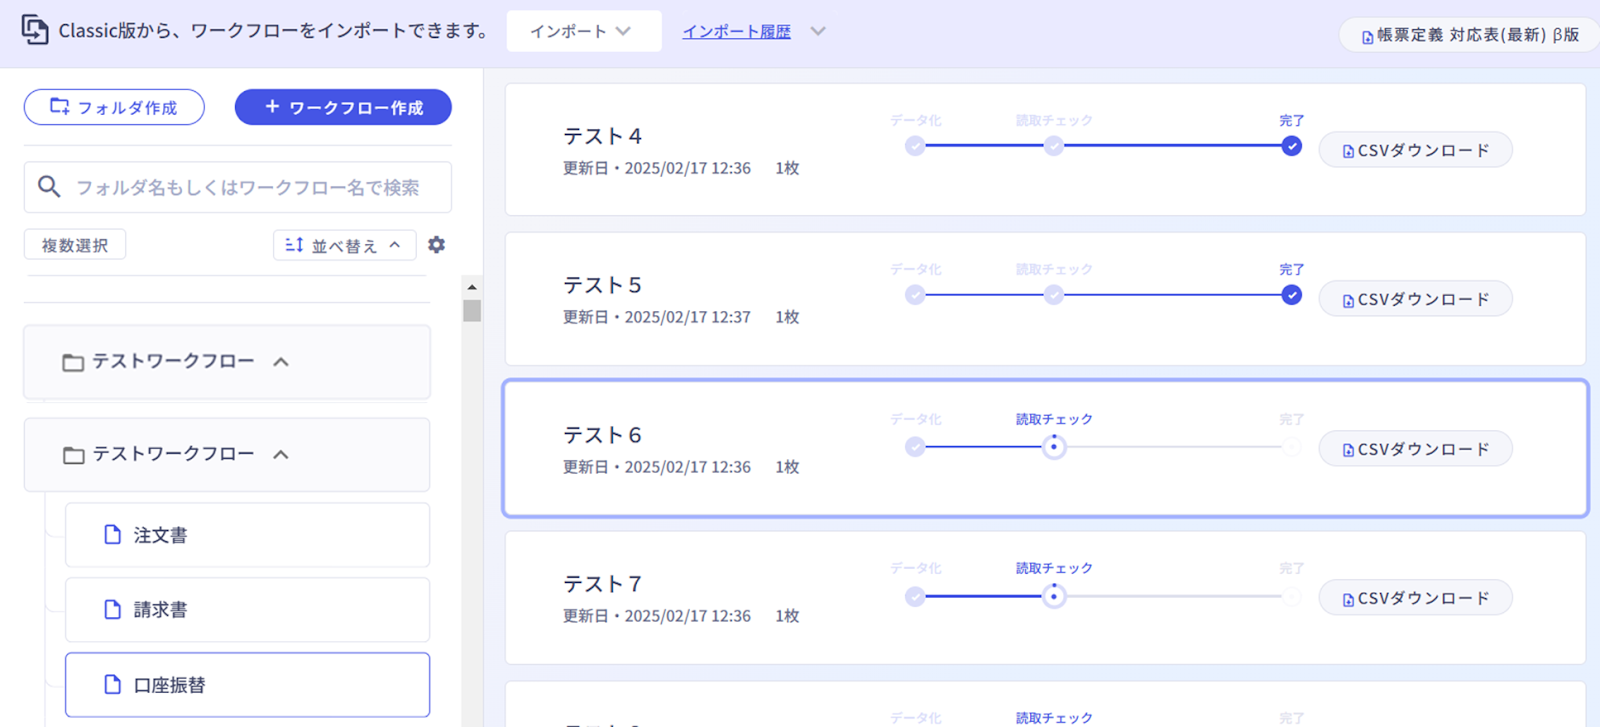Click the settings gear icon beside sort

(436, 245)
